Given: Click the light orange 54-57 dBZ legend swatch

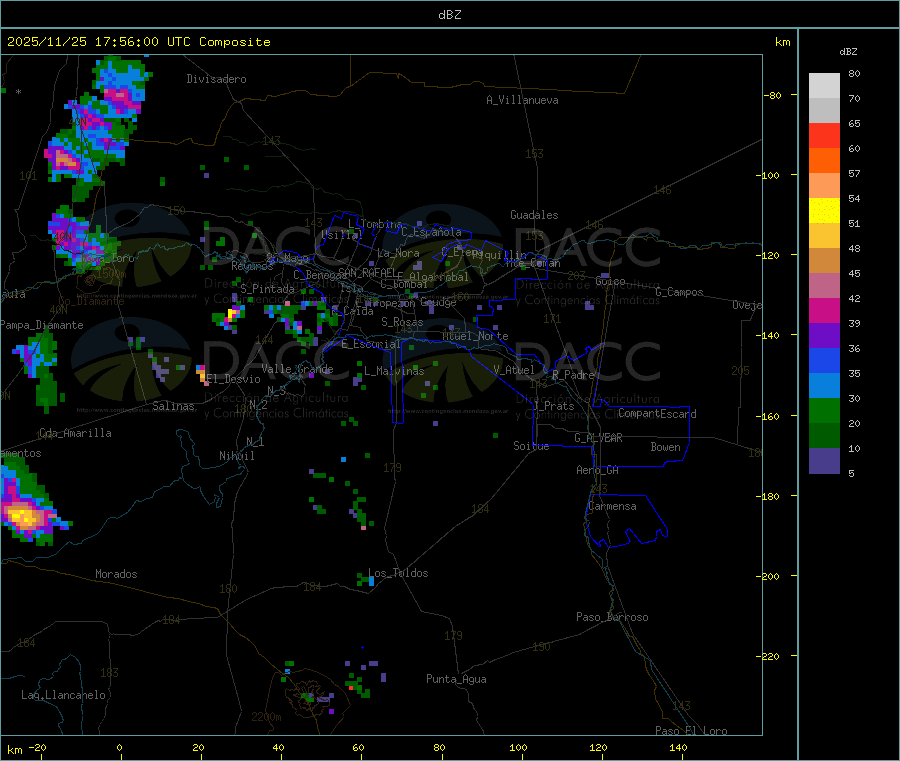Looking at the screenshot, I should point(824,186).
